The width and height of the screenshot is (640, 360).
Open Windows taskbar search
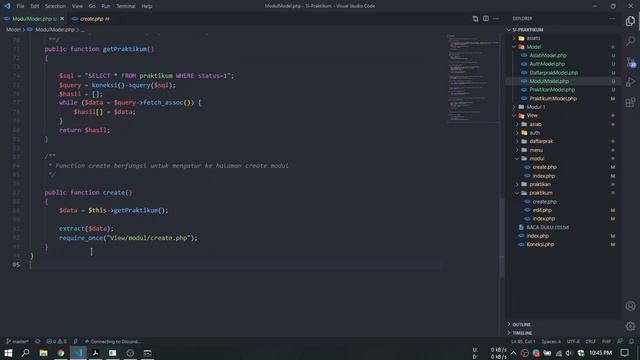pos(25,353)
